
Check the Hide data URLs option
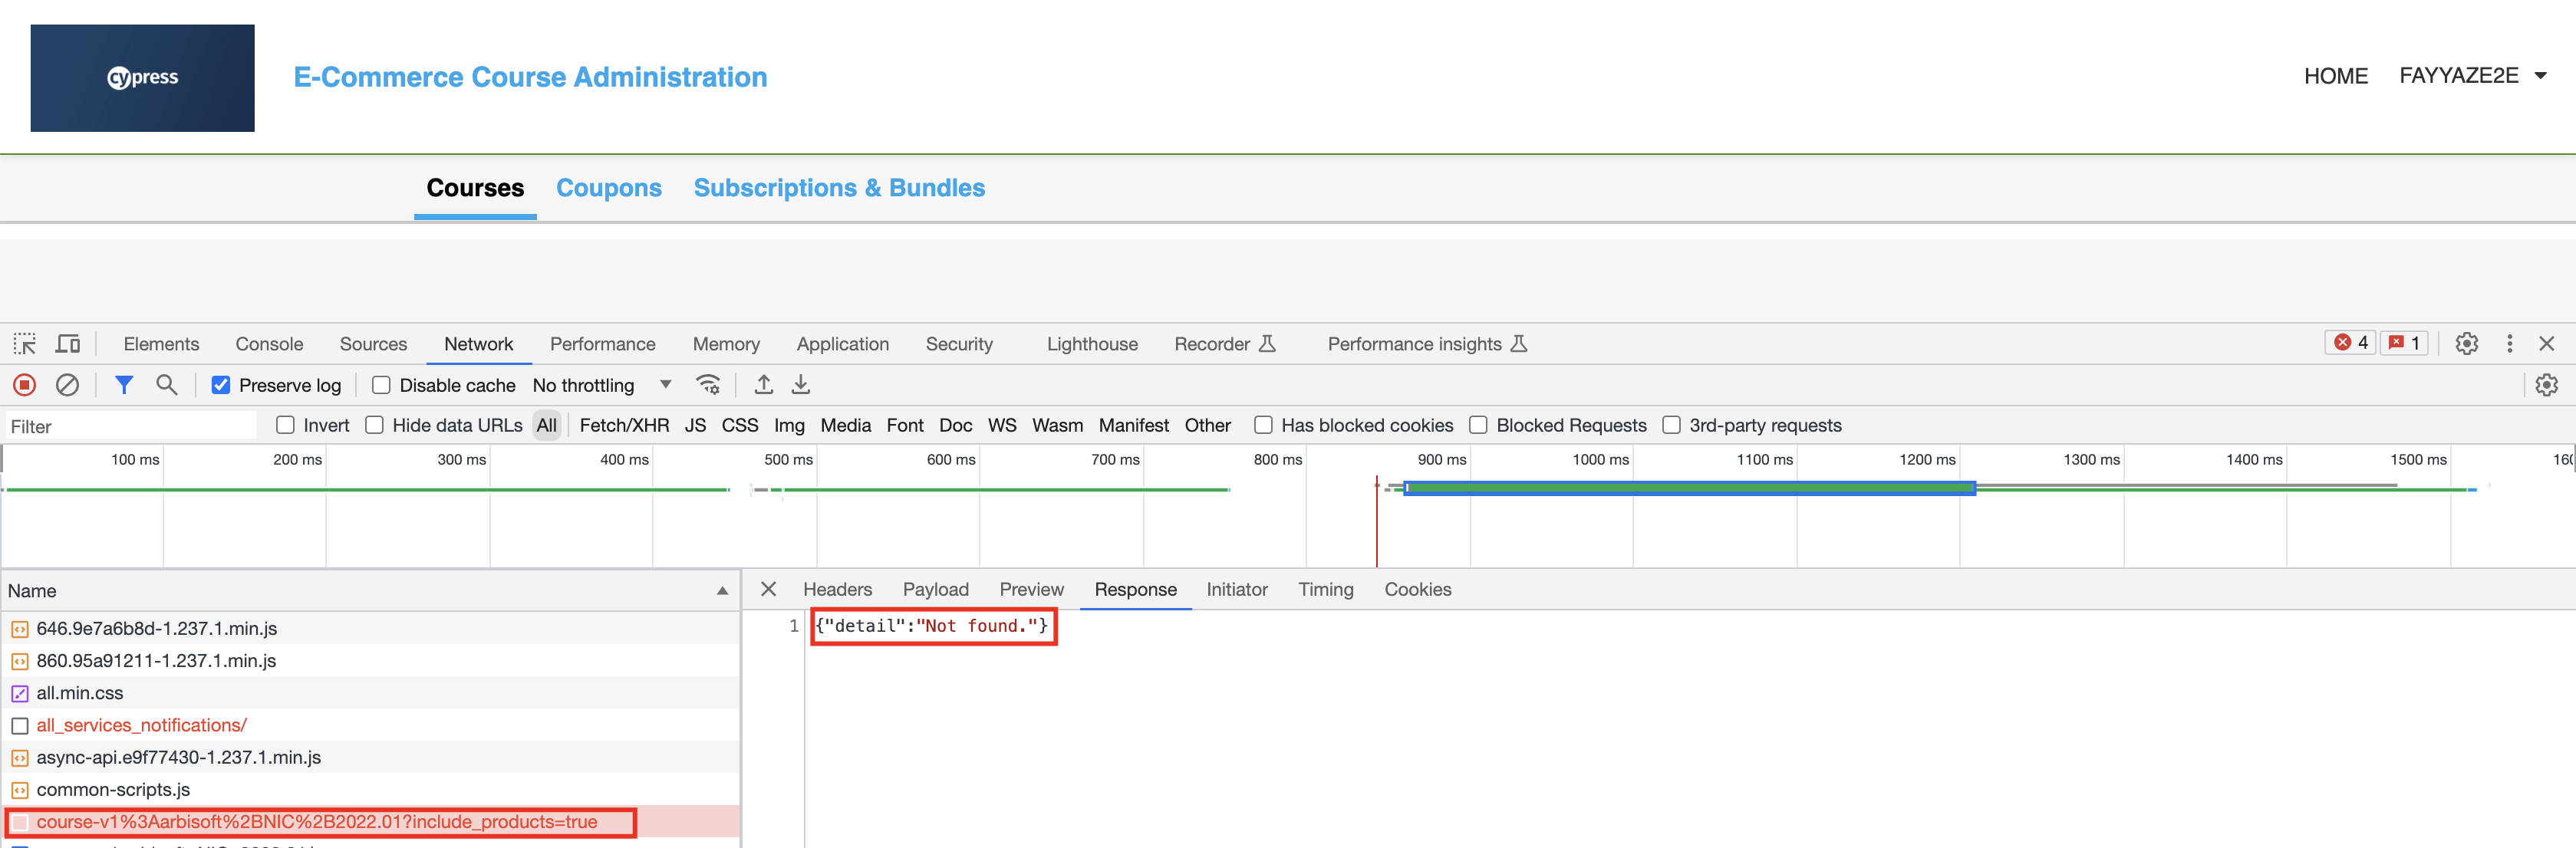tap(375, 425)
